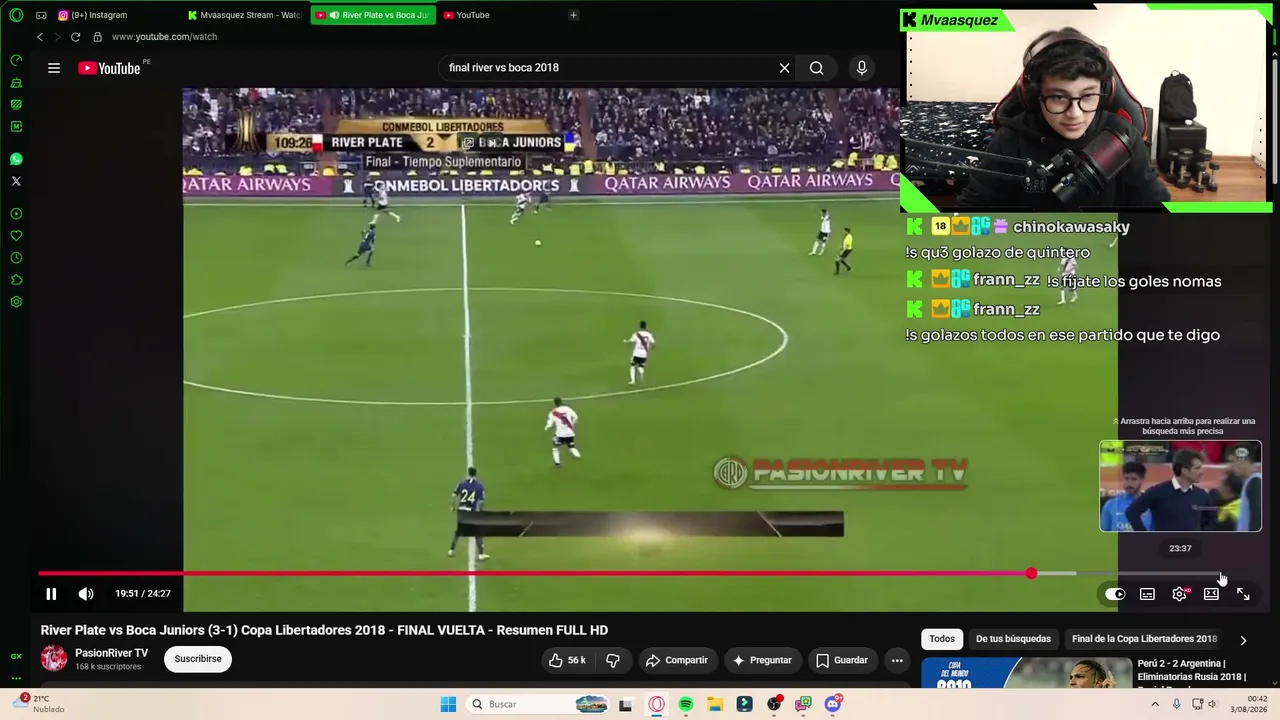Image resolution: width=1280 pixels, height=720 pixels.
Task: Like the video with 56 k likes
Action: coord(566,660)
